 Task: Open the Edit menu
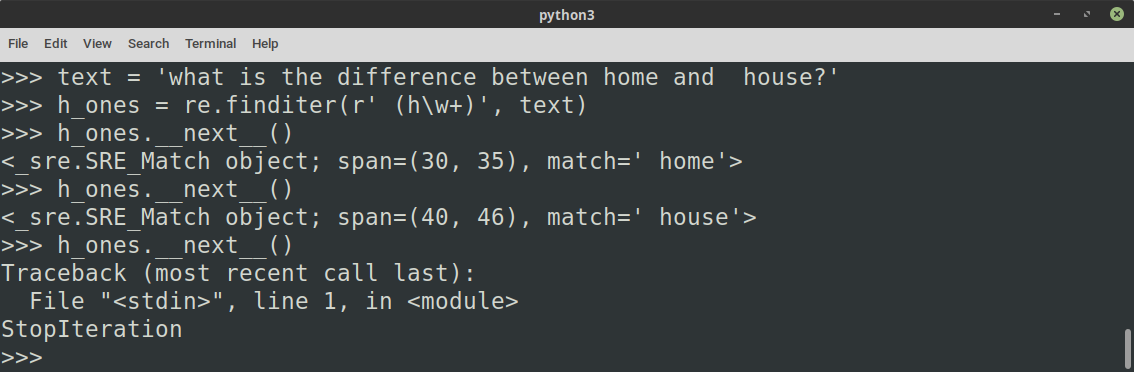coord(56,43)
